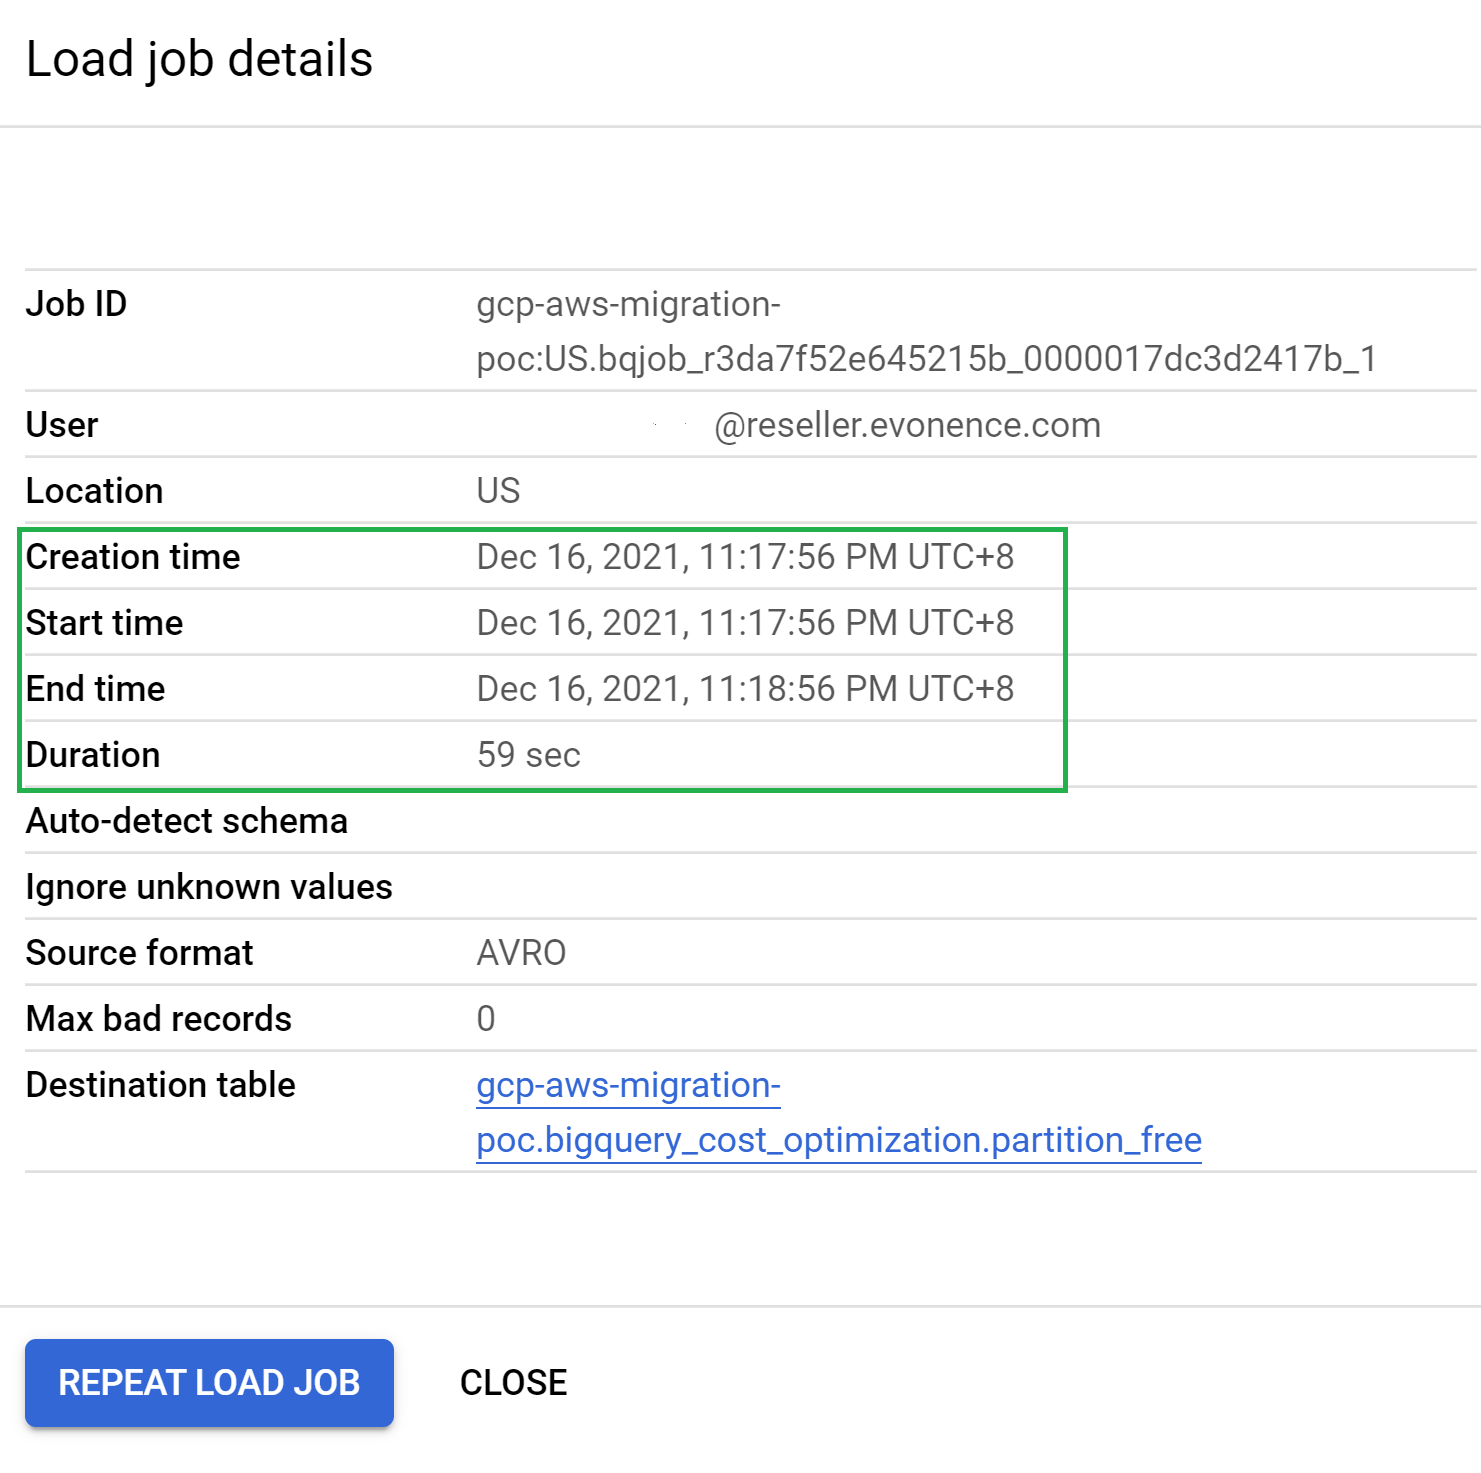Click the Auto-detect schema row

coord(187,820)
